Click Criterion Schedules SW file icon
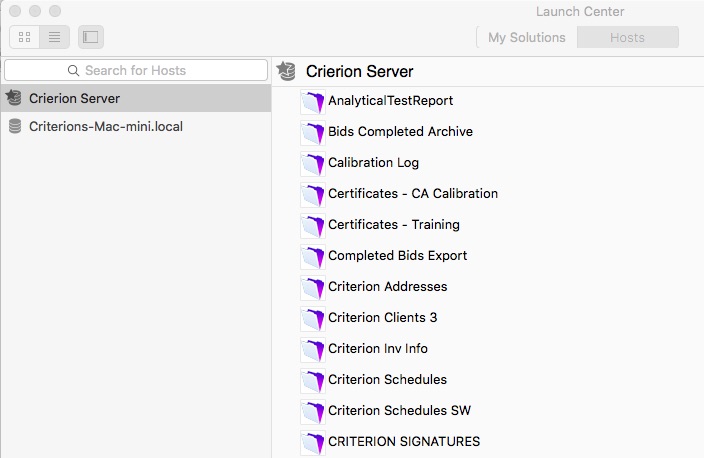This screenshot has height=458, width=704. [x=313, y=411]
